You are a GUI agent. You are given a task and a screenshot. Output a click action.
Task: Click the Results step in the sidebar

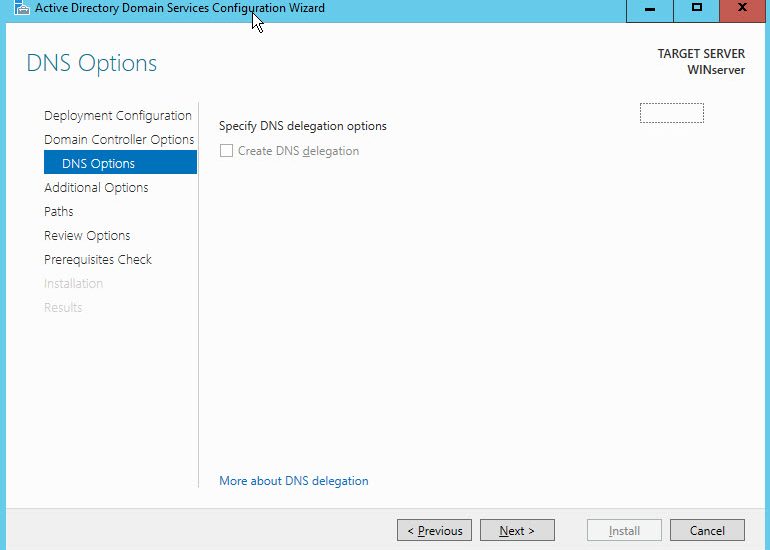pos(63,307)
